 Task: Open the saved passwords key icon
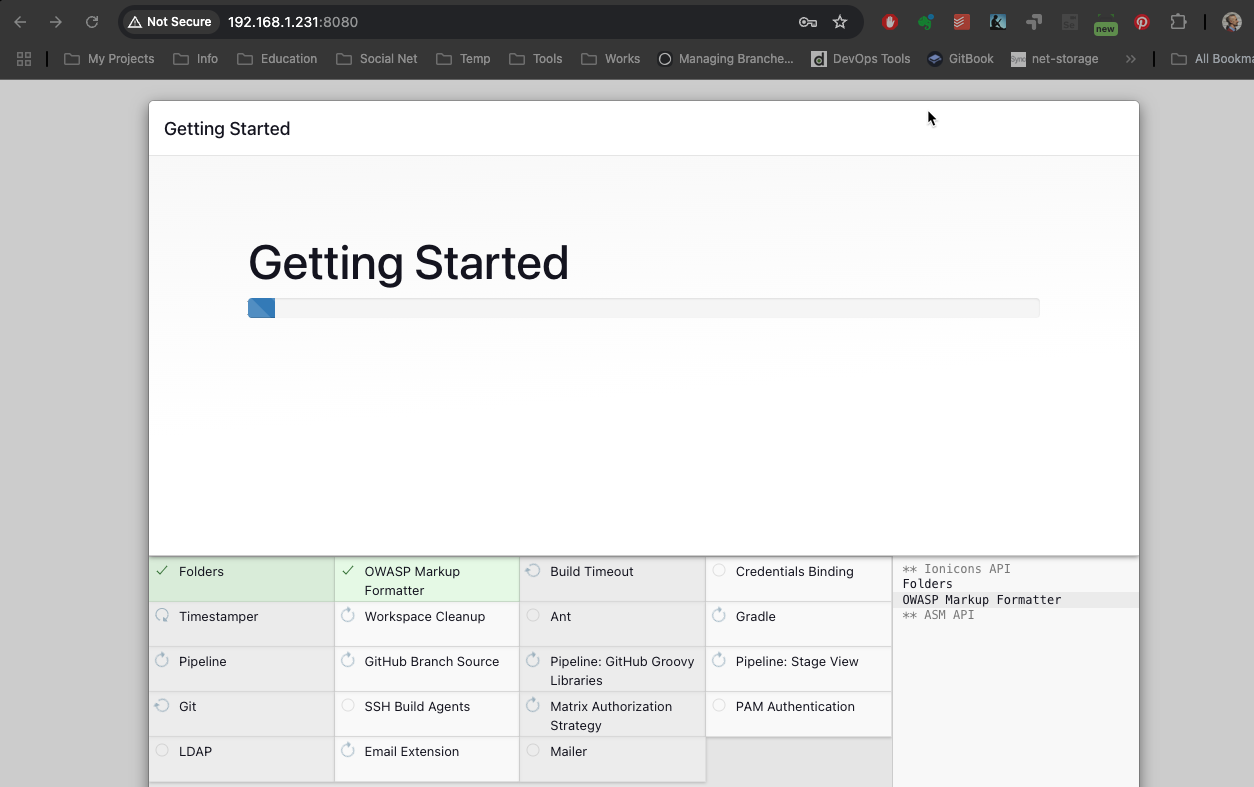click(807, 22)
